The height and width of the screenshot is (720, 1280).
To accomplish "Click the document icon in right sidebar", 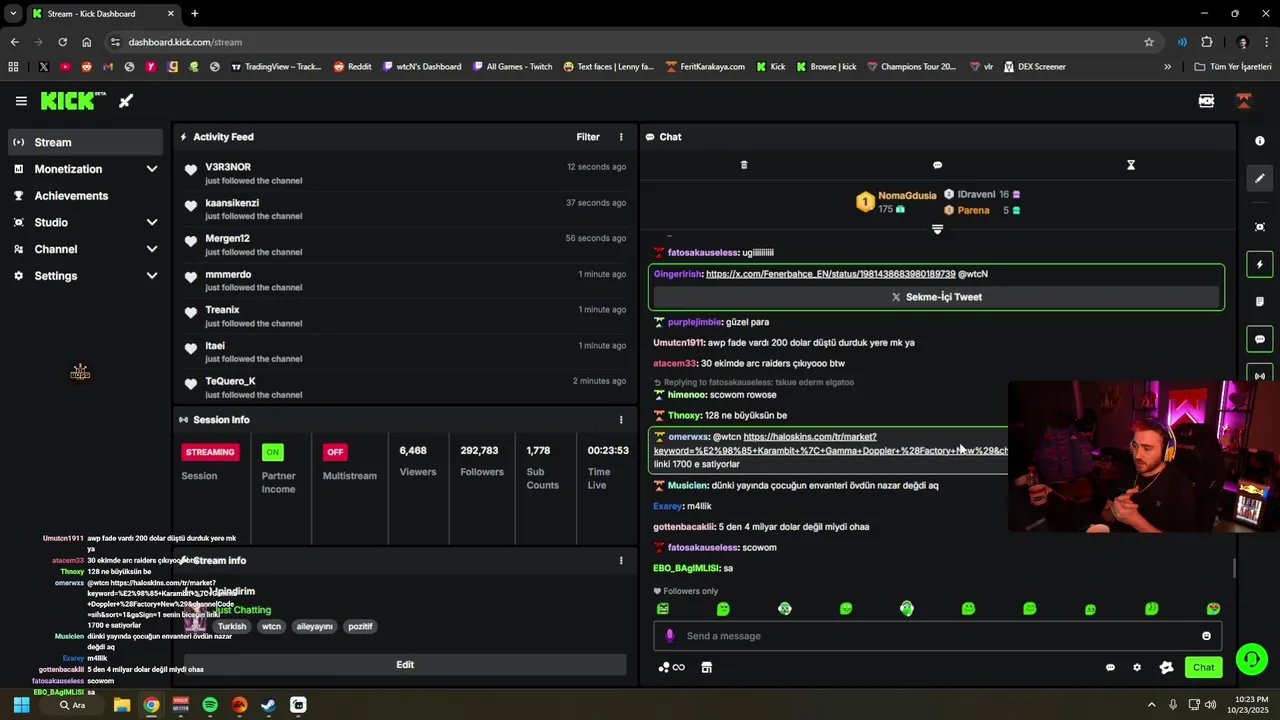I will [x=1260, y=302].
